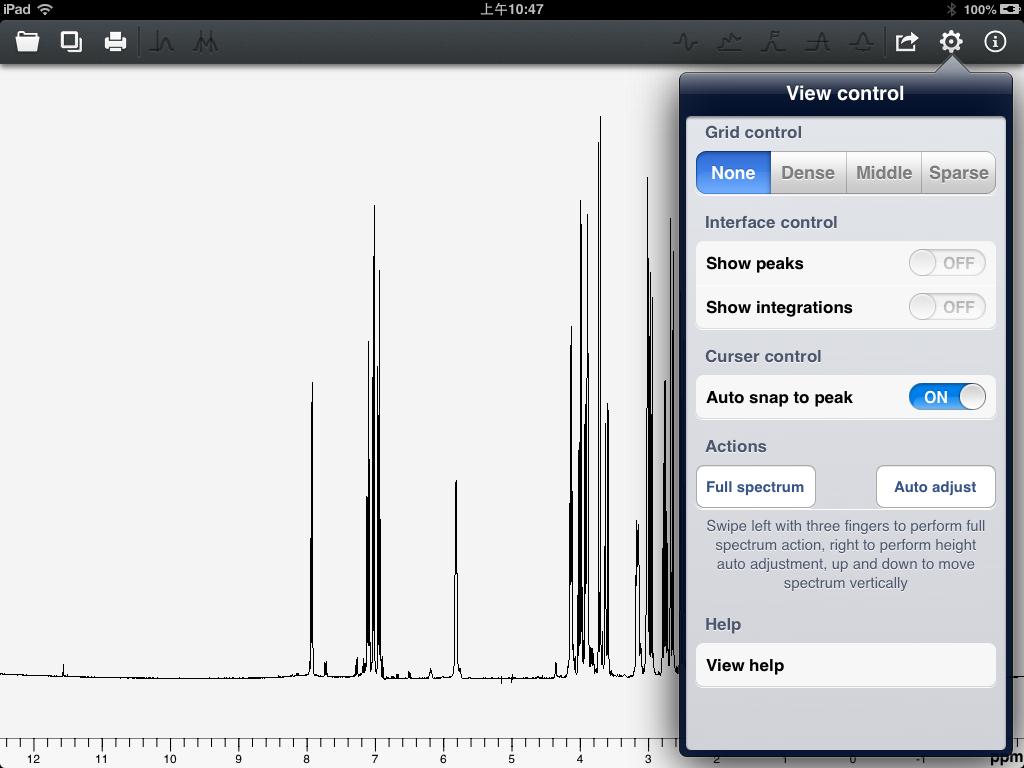Tap the clock showing 10:47
Viewport: 1024px width, 768px height.
point(512,9)
